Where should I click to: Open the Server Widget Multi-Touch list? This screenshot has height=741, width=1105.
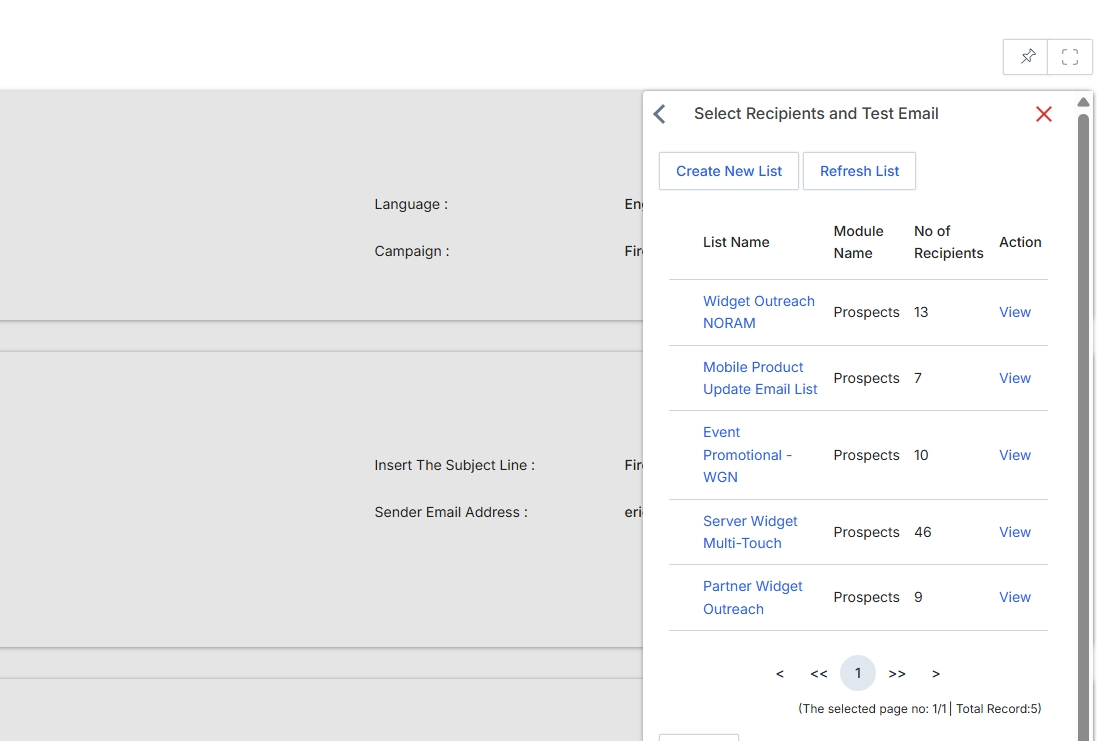(750, 532)
